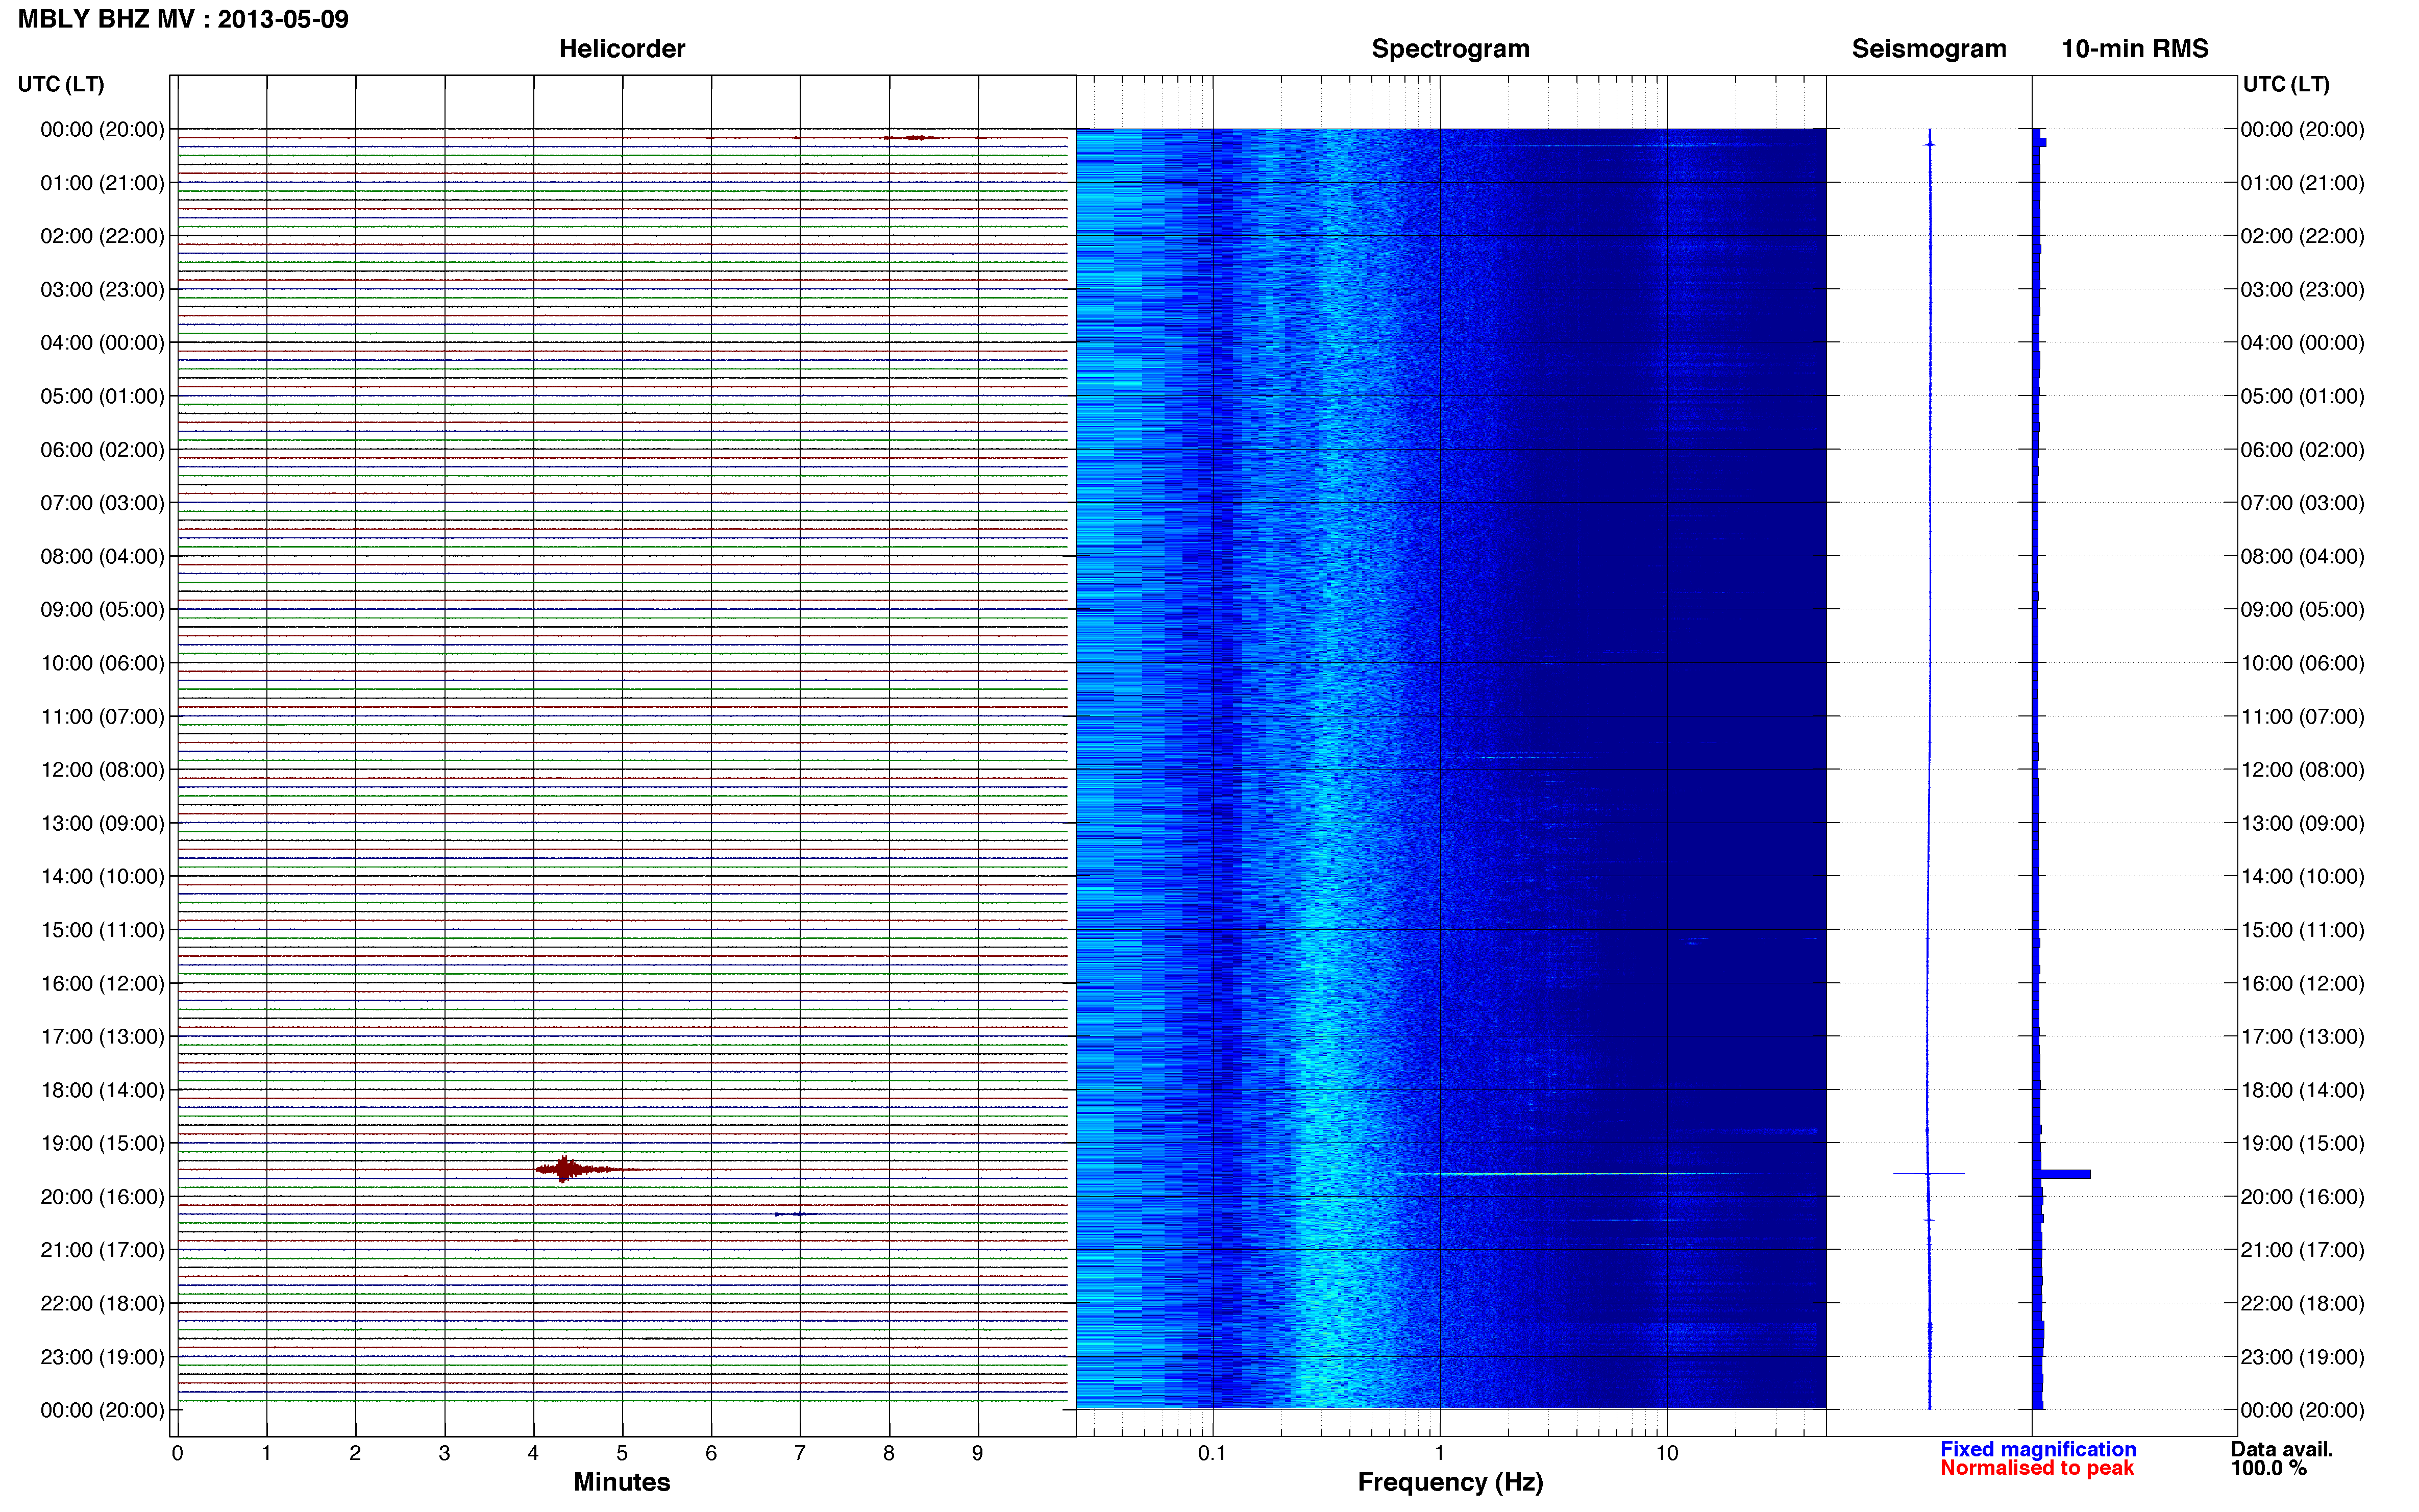The height and width of the screenshot is (1512, 2419).
Task: Click the left-axis label '20:00 (16:00)'
Action: tap(102, 1197)
